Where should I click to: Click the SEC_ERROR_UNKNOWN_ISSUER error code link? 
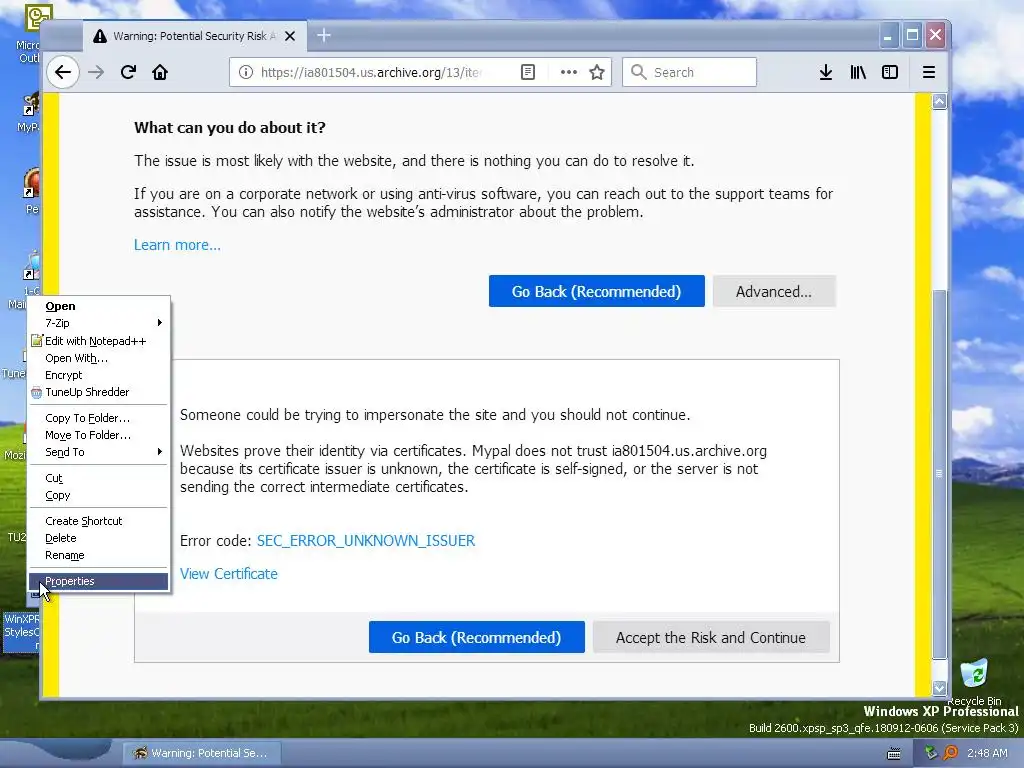pos(366,541)
